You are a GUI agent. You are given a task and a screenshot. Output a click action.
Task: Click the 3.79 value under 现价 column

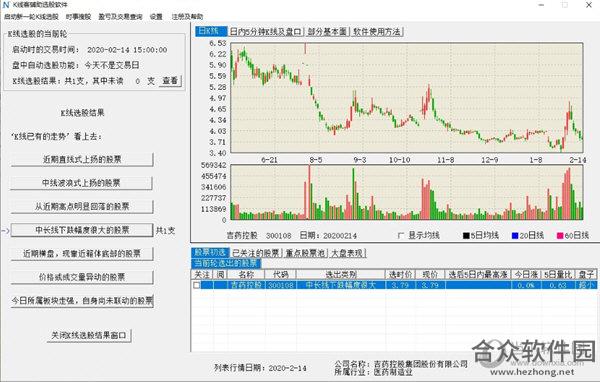pyautogui.click(x=430, y=285)
